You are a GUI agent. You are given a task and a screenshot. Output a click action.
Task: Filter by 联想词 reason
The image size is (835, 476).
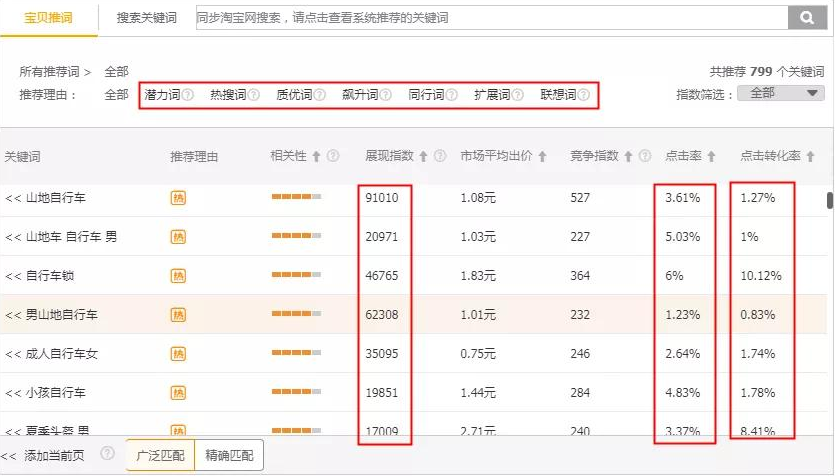[x=558, y=95]
